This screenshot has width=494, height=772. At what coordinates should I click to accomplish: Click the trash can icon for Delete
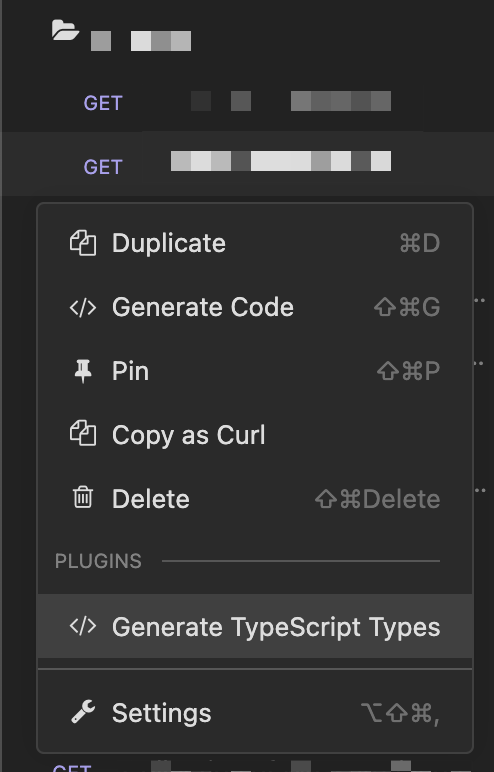[83, 497]
